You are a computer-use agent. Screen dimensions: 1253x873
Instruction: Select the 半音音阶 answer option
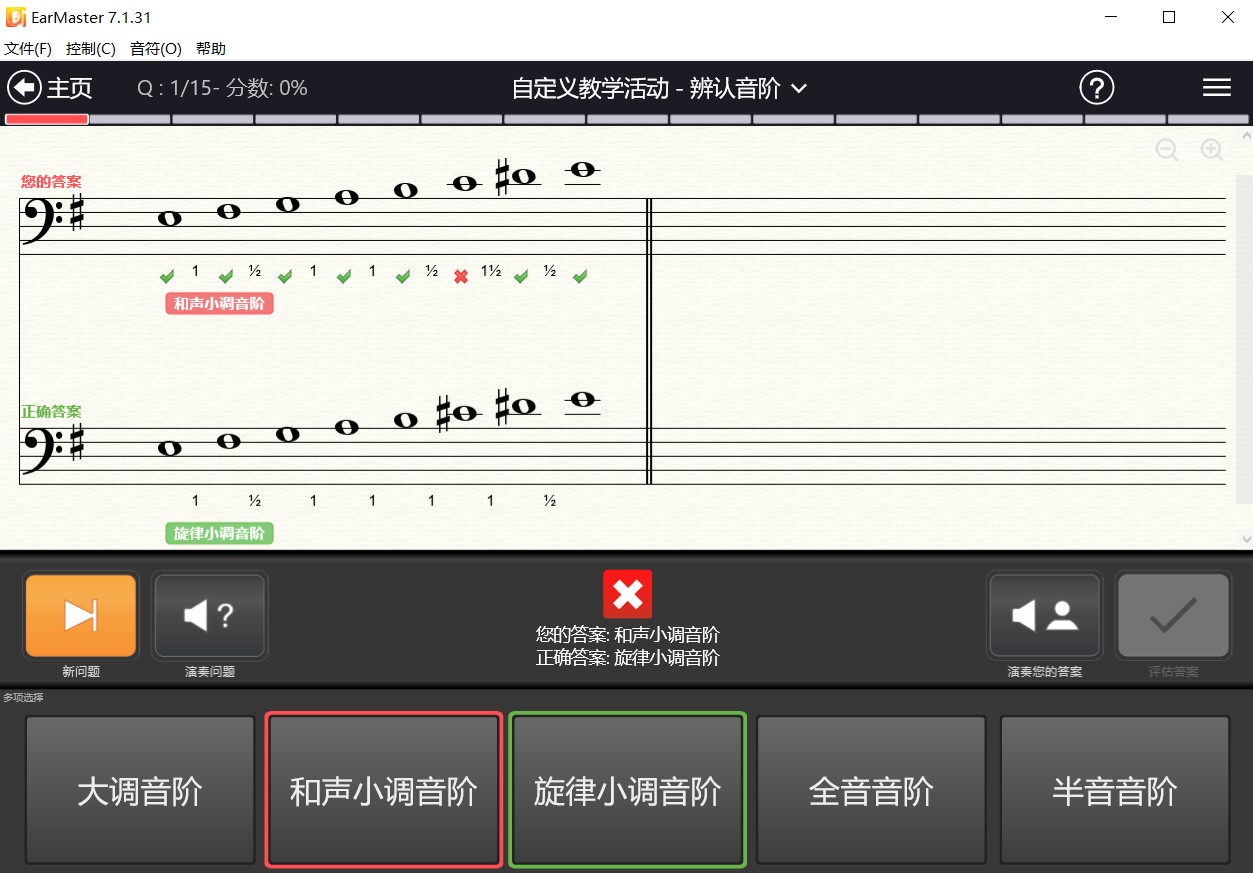point(1114,790)
